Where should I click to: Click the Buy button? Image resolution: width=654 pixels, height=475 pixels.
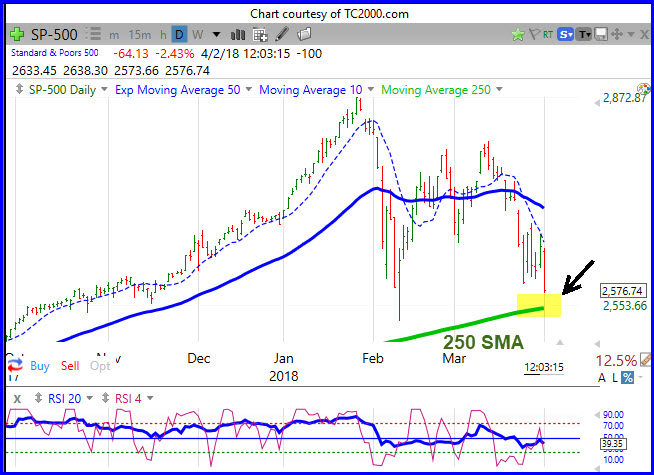tap(40, 366)
